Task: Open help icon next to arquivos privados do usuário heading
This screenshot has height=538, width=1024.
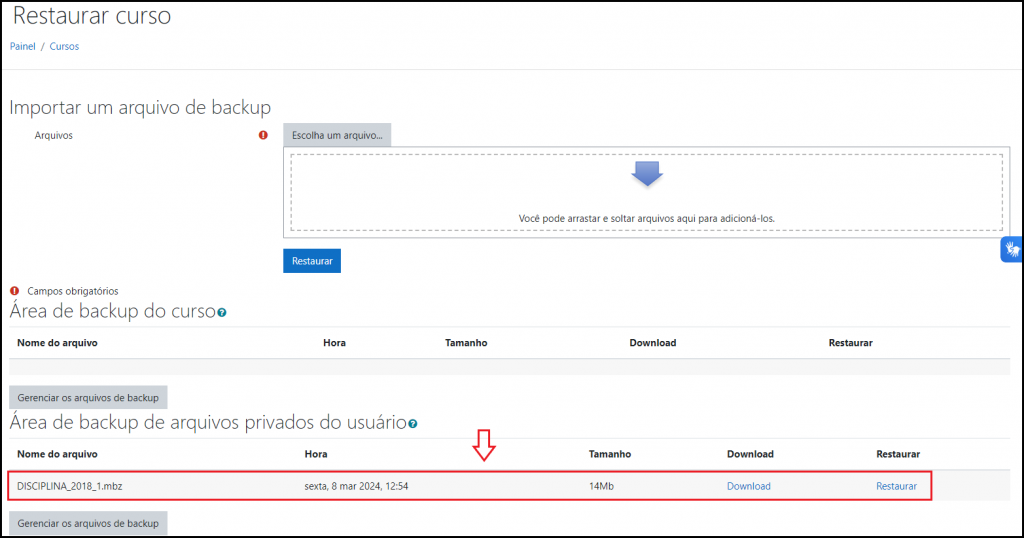Action: coord(412,424)
